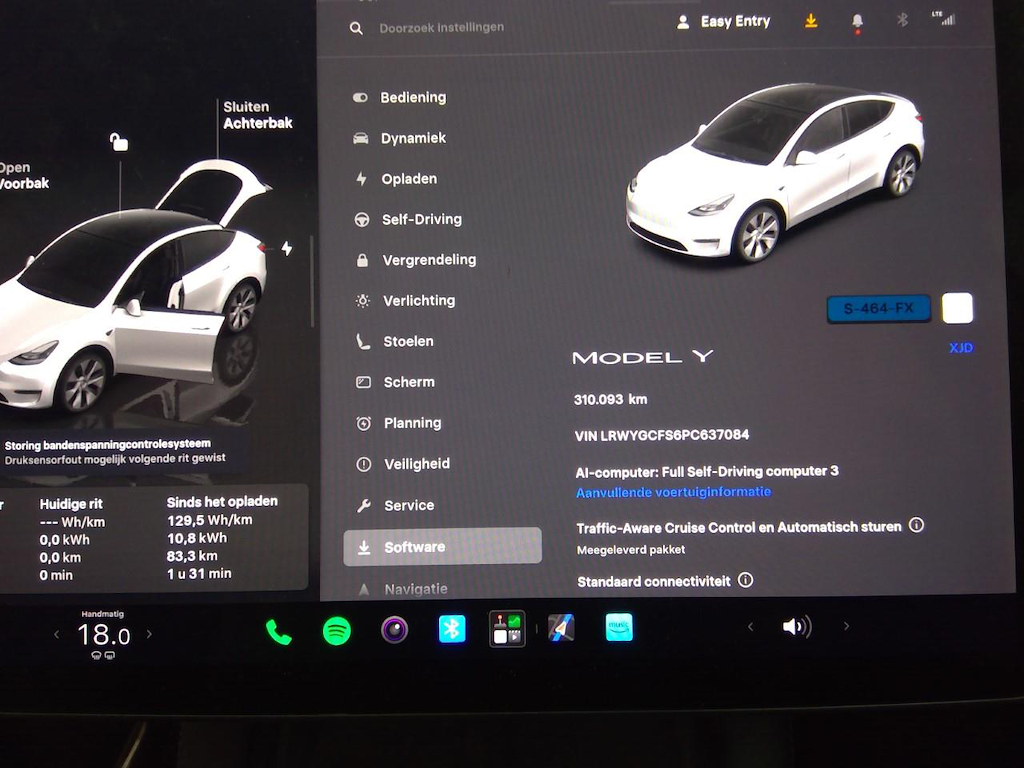Tap the white Model Y image in the settings panel

[x=775, y=173]
